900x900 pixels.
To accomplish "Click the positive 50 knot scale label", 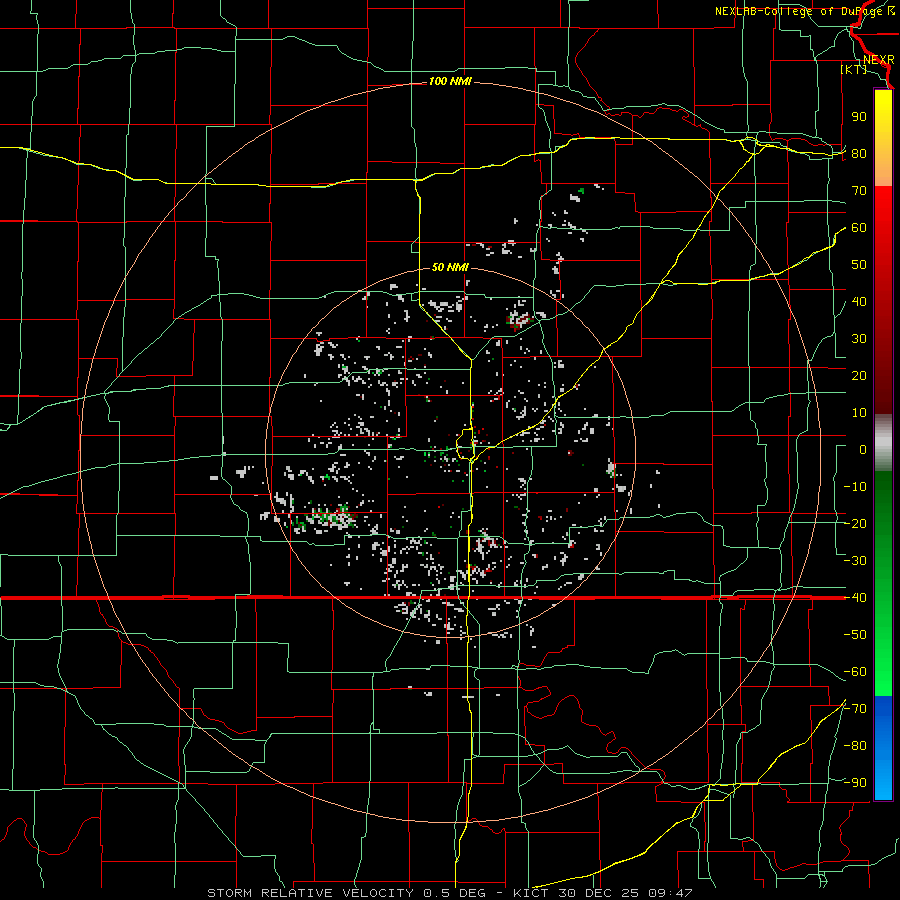I will pos(859,265).
